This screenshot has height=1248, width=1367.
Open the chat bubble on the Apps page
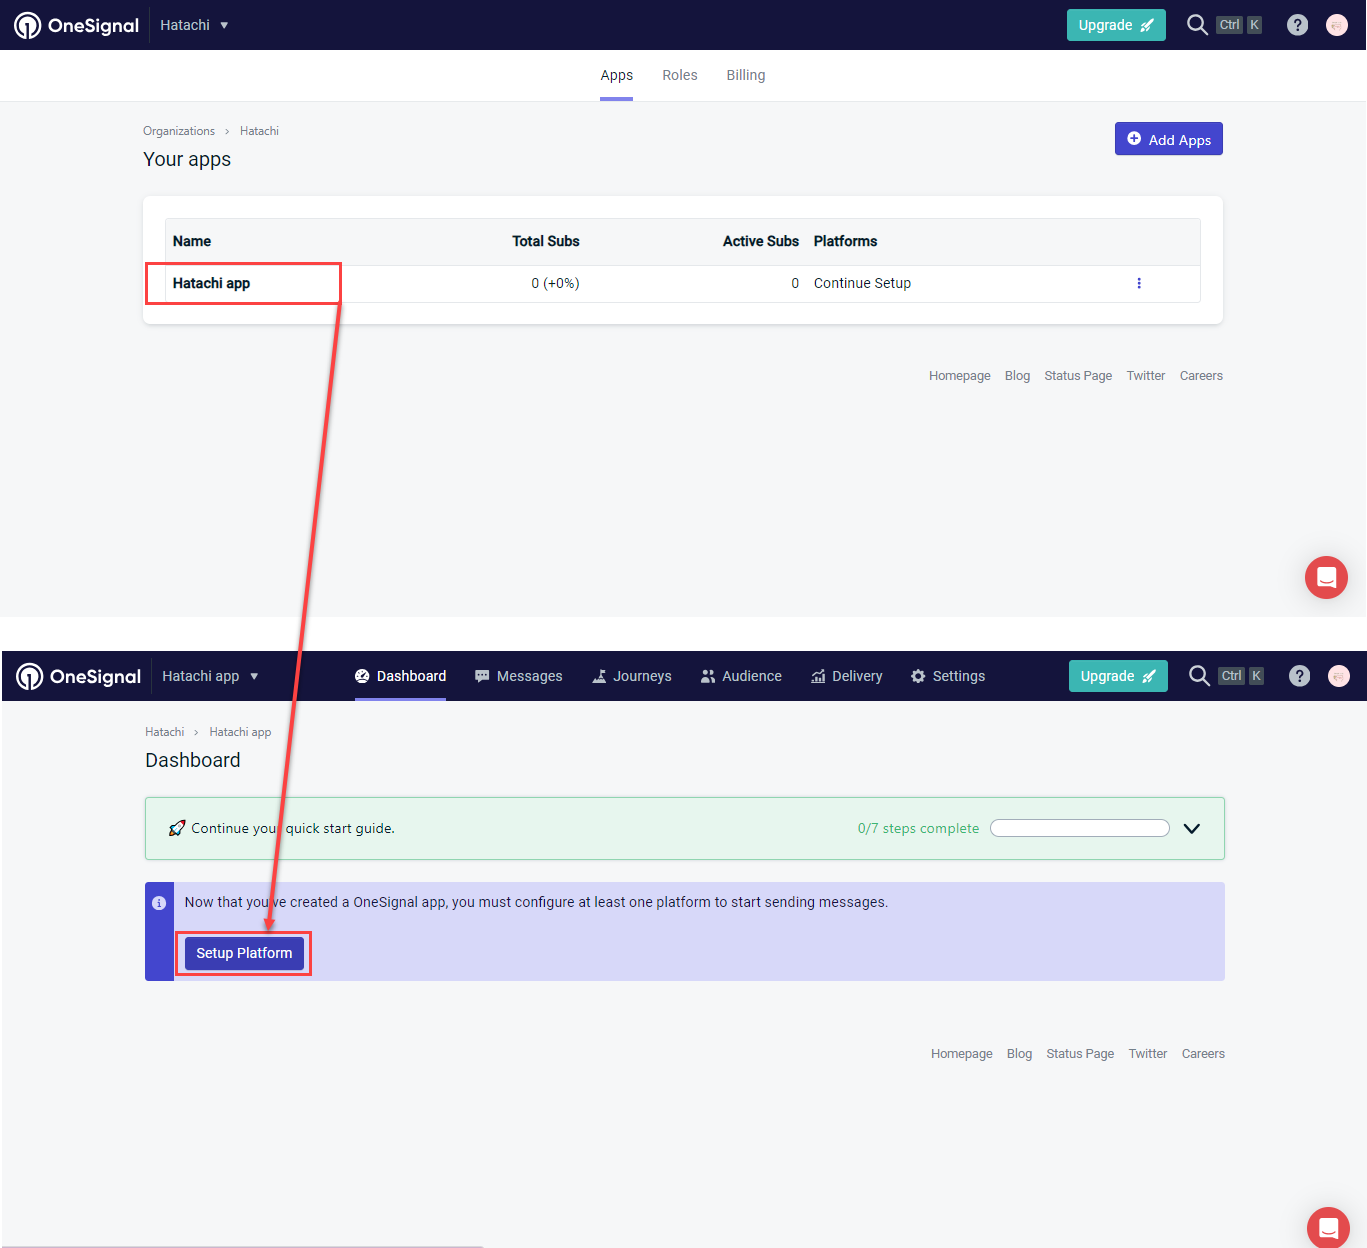pyautogui.click(x=1326, y=577)
